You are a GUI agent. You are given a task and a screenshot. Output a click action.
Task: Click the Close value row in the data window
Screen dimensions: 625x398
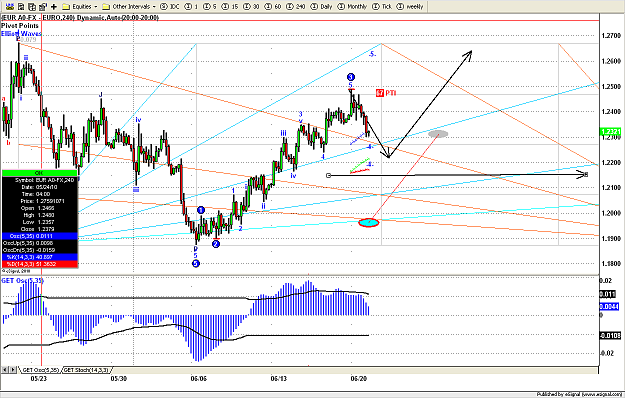39,229
